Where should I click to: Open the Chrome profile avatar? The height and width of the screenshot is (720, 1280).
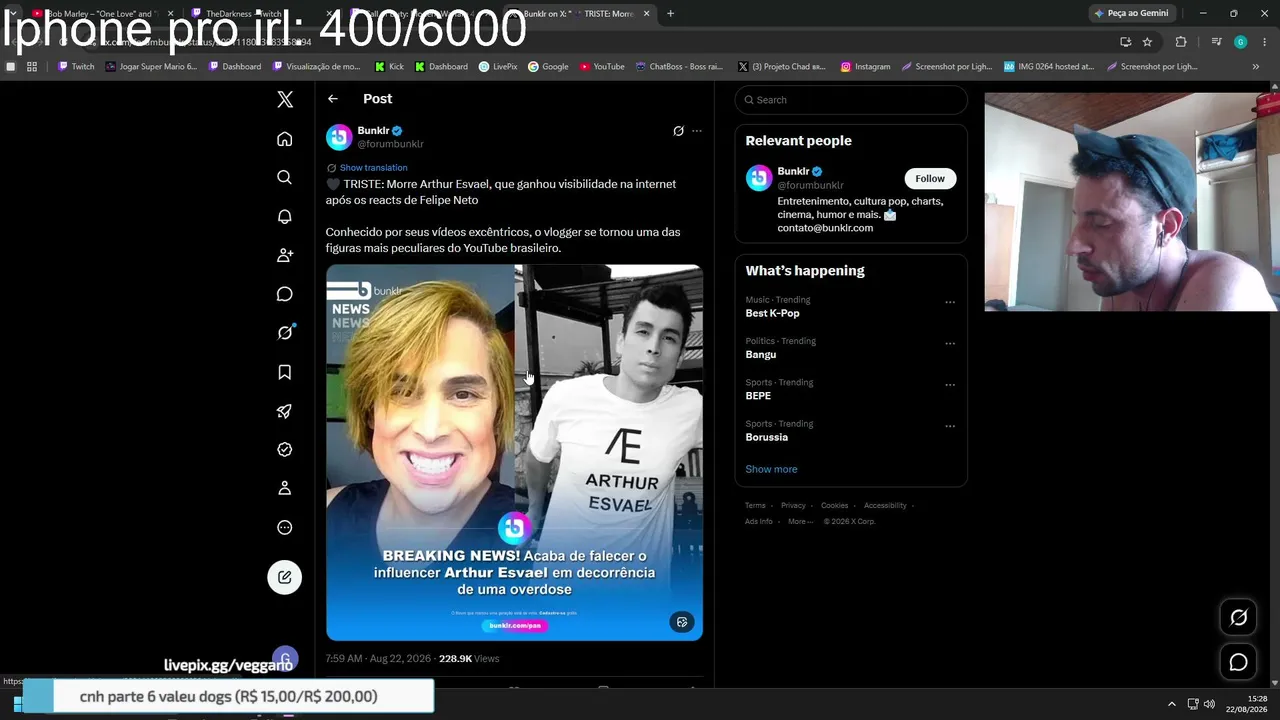click(1240, 42)
